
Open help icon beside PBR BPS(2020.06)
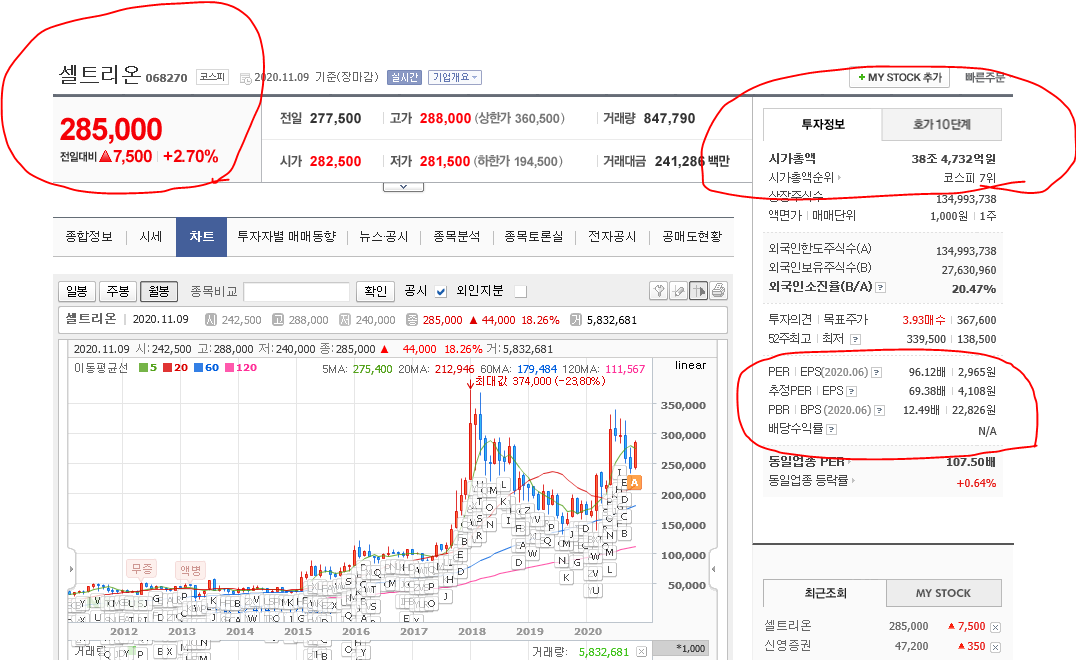pyautogui.click(x=880, y=411)
